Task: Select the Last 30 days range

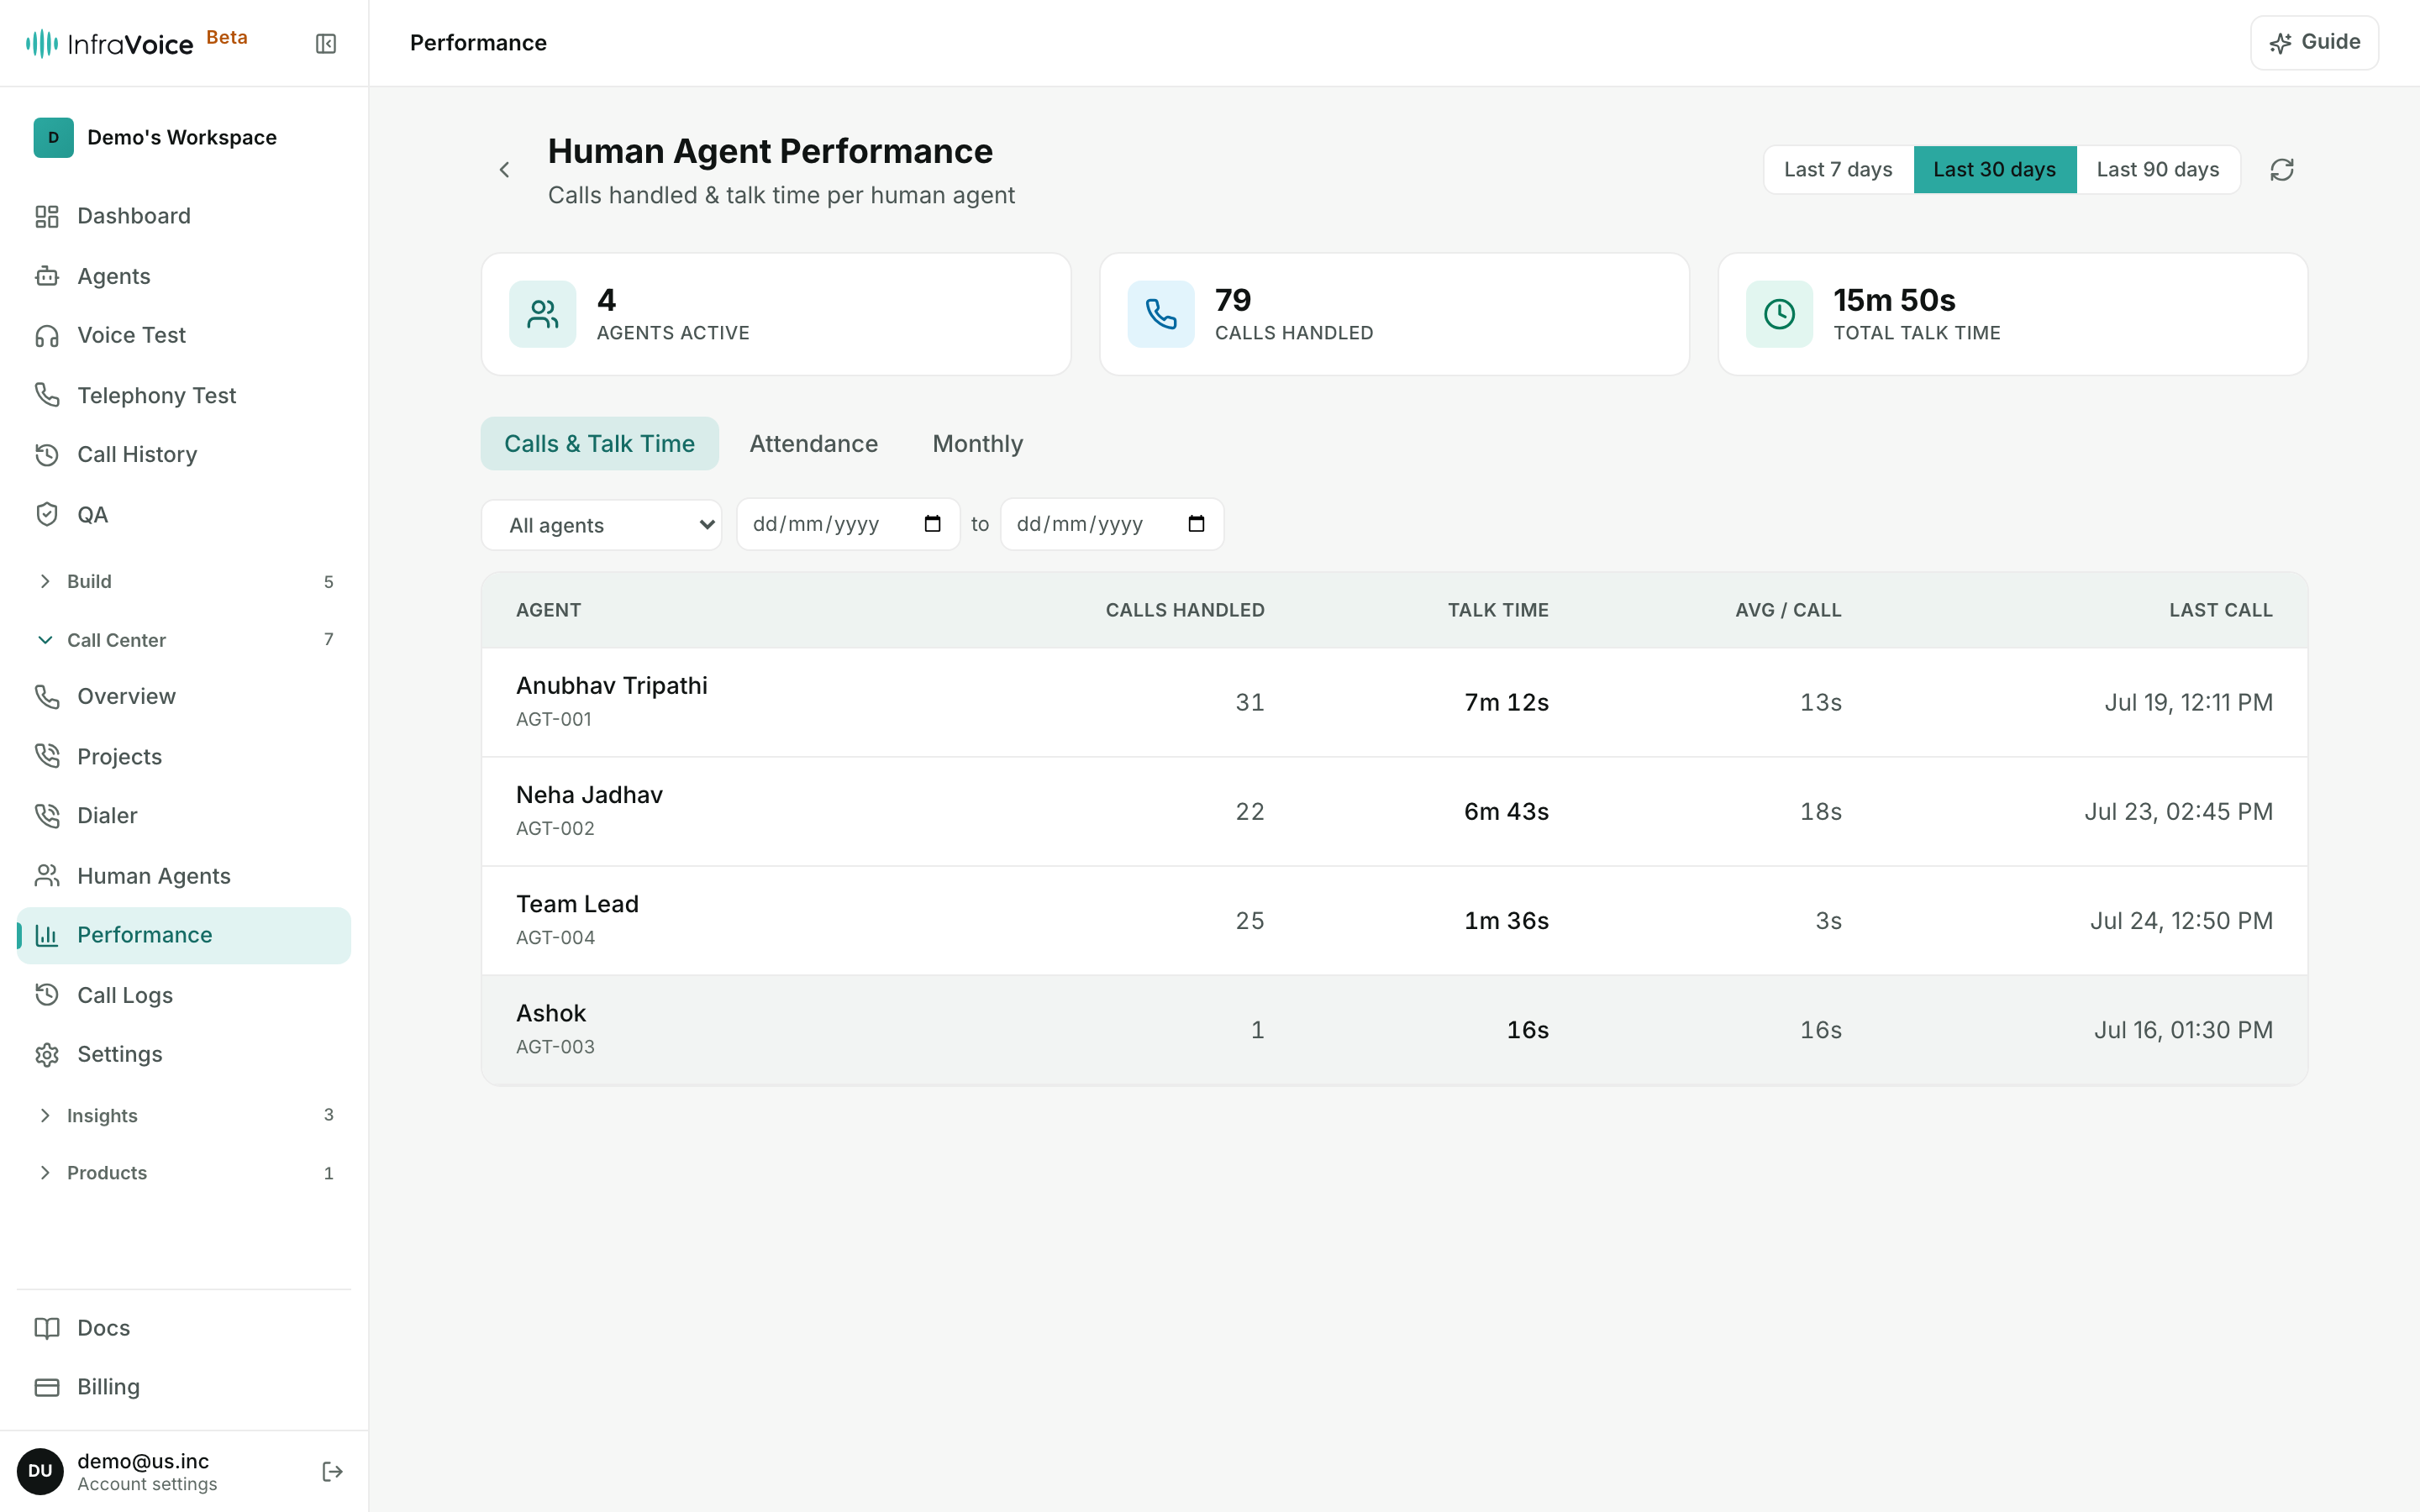Action: [1994, 170]
